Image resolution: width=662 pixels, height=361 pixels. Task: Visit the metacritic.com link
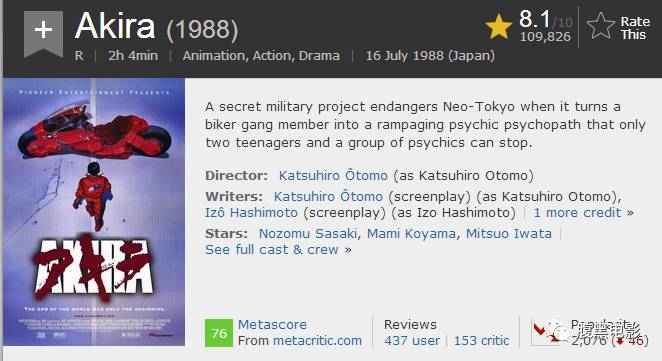tap(317, 340)
